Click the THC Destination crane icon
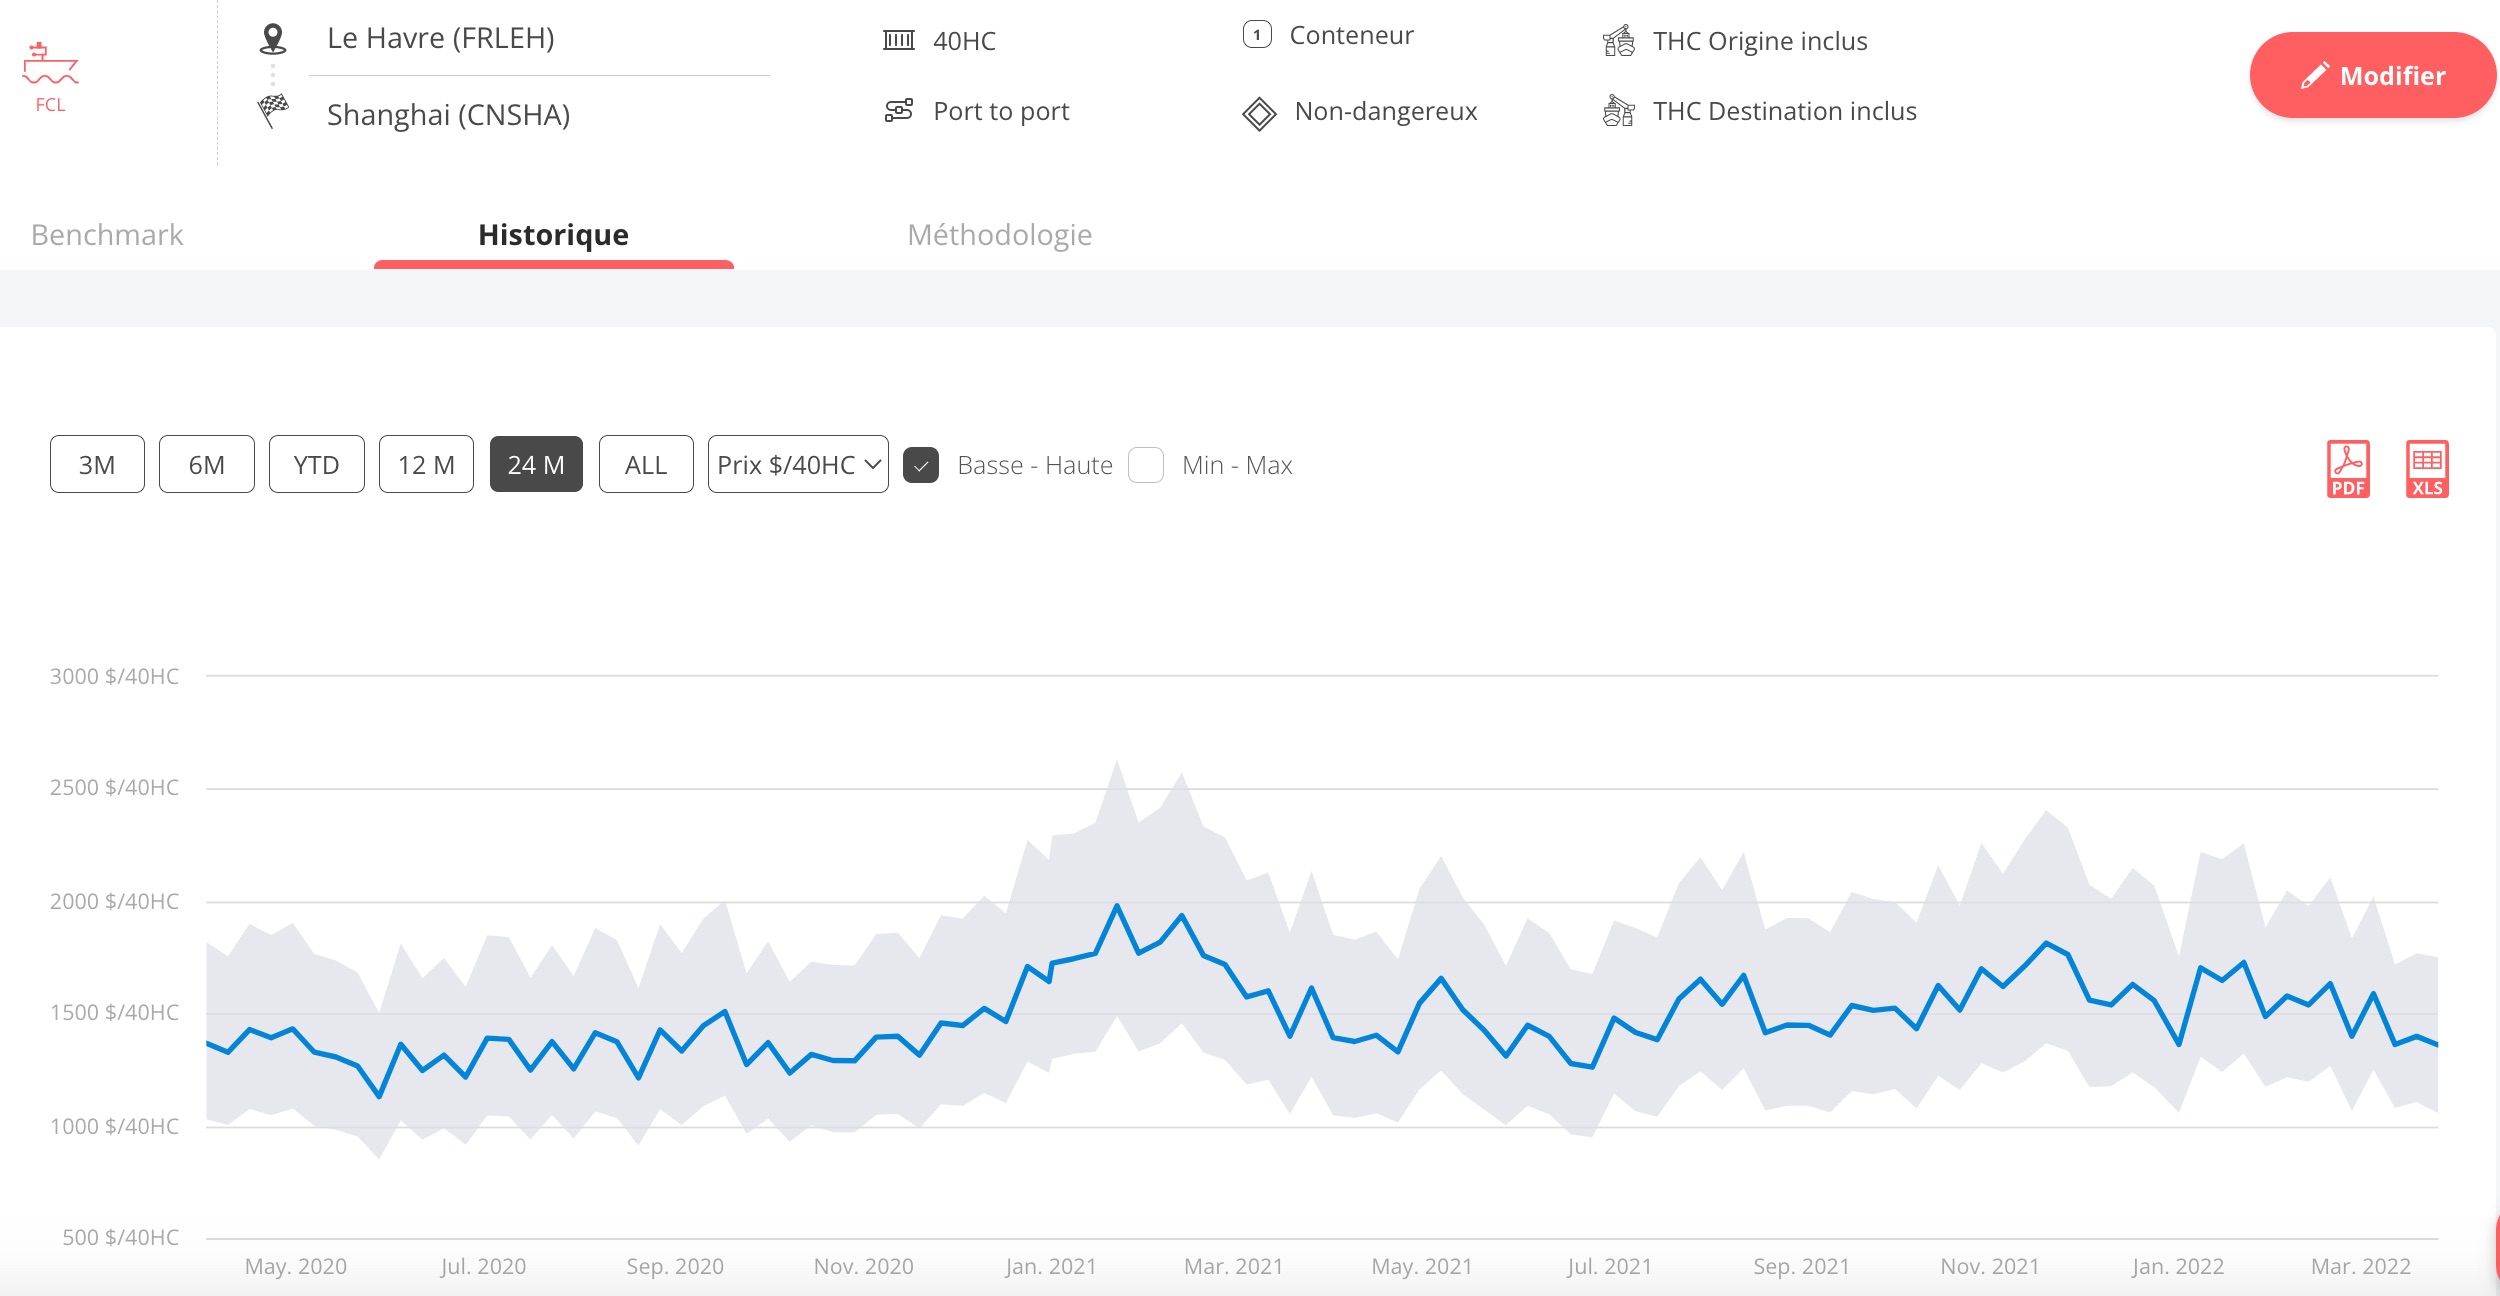The height and width of the screenshot is (1296, 2500). pos(1619,110)
